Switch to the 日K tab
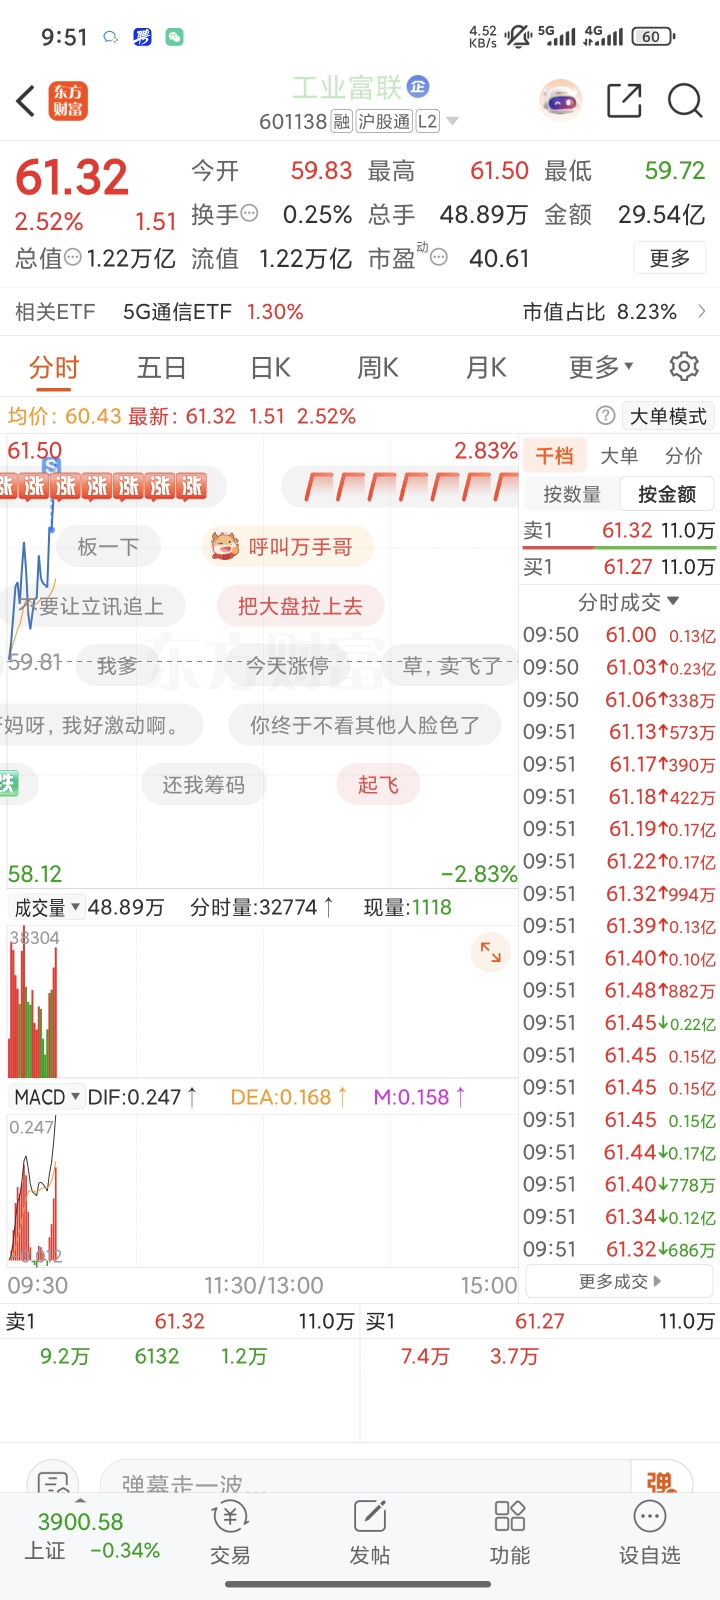This screenshot has width=720, height=1600. tap(270, 367)
